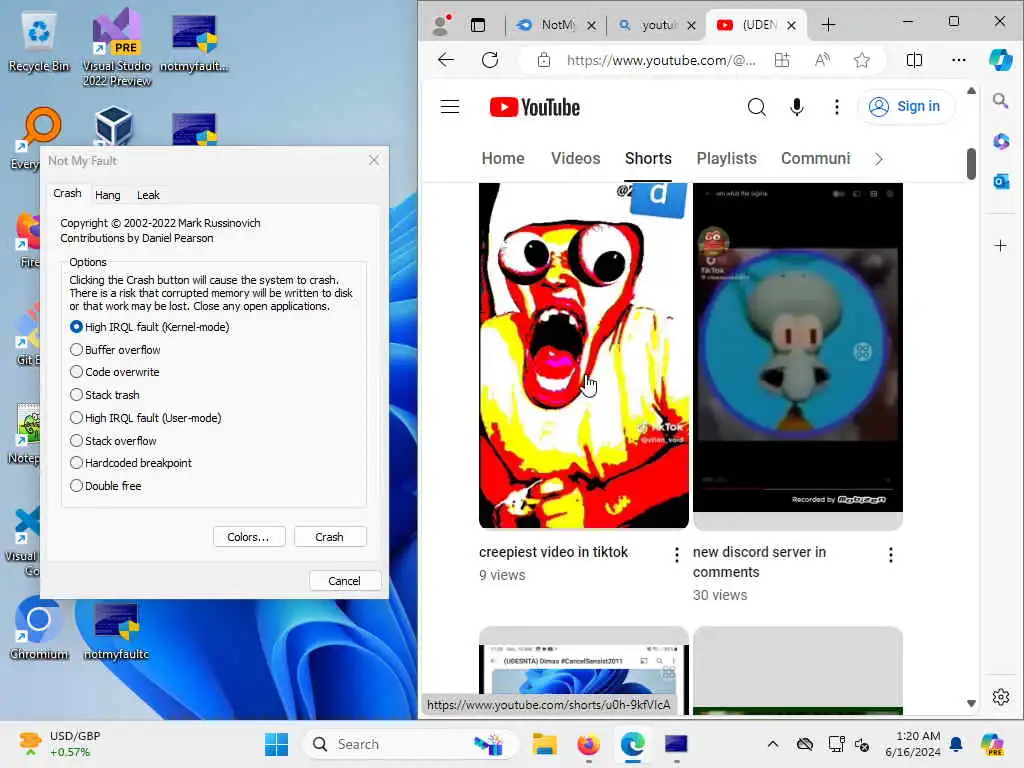
Task: Open a new Edge tab
Action: point(828,25)
